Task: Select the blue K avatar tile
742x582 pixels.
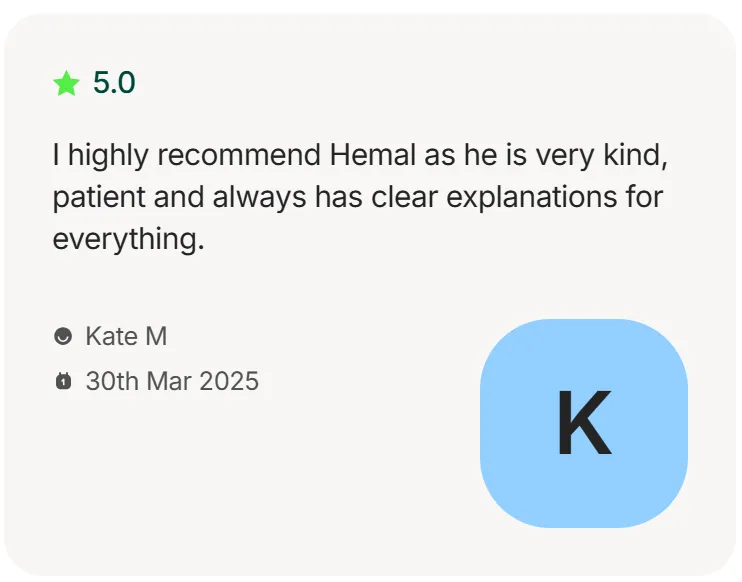Action: click(x=584, y=423)
